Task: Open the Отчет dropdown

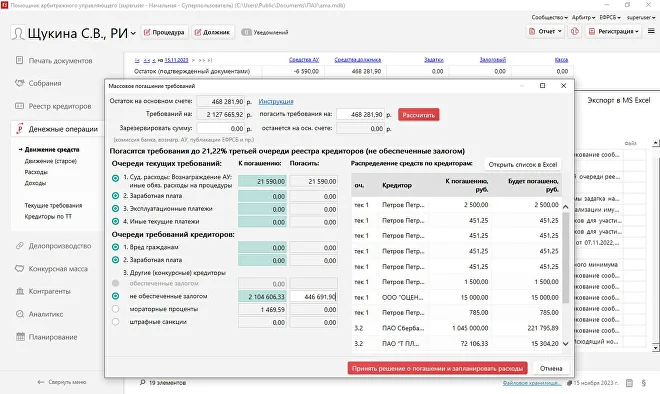Action: click(546, 31)
